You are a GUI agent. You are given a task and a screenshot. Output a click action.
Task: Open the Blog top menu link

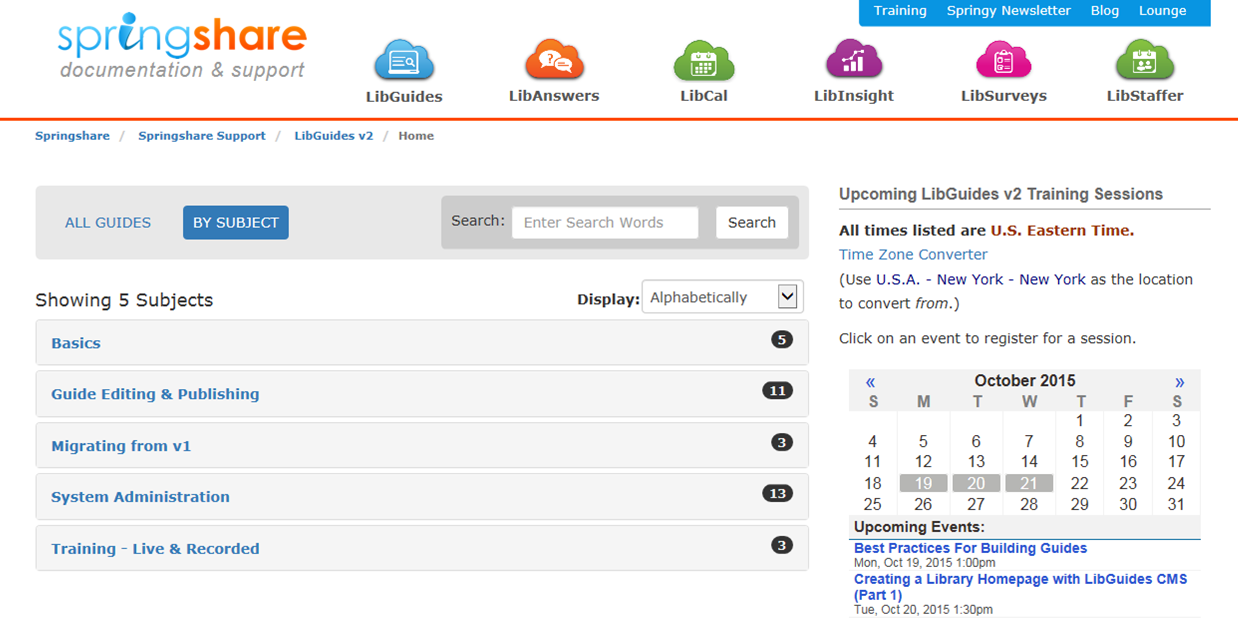tap(1105, 11)
